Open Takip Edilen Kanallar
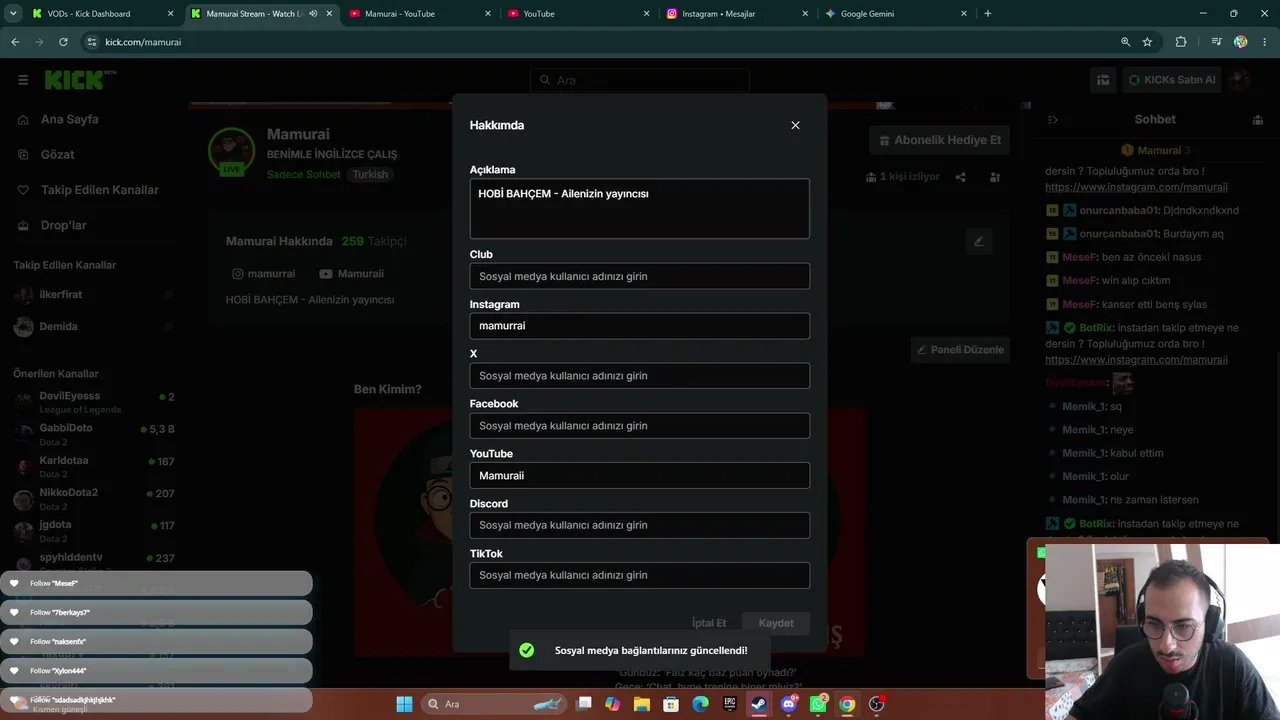1280x720 pixels. coord(100,190)
